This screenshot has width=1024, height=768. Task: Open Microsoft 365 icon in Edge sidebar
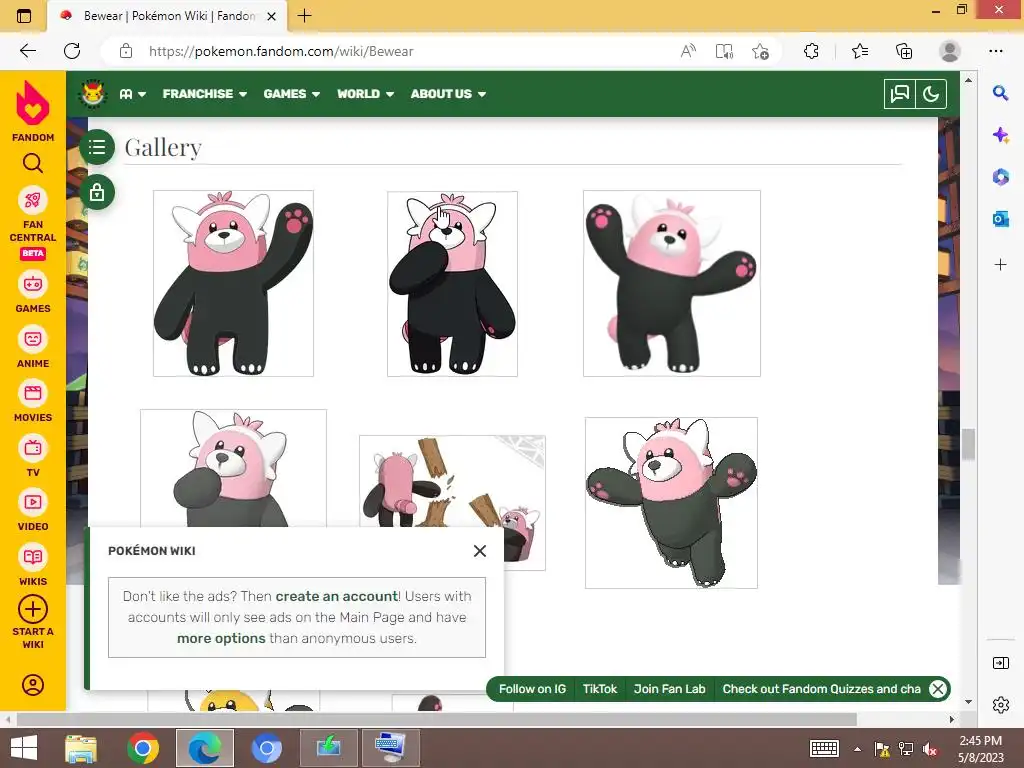pos(1000,176)
